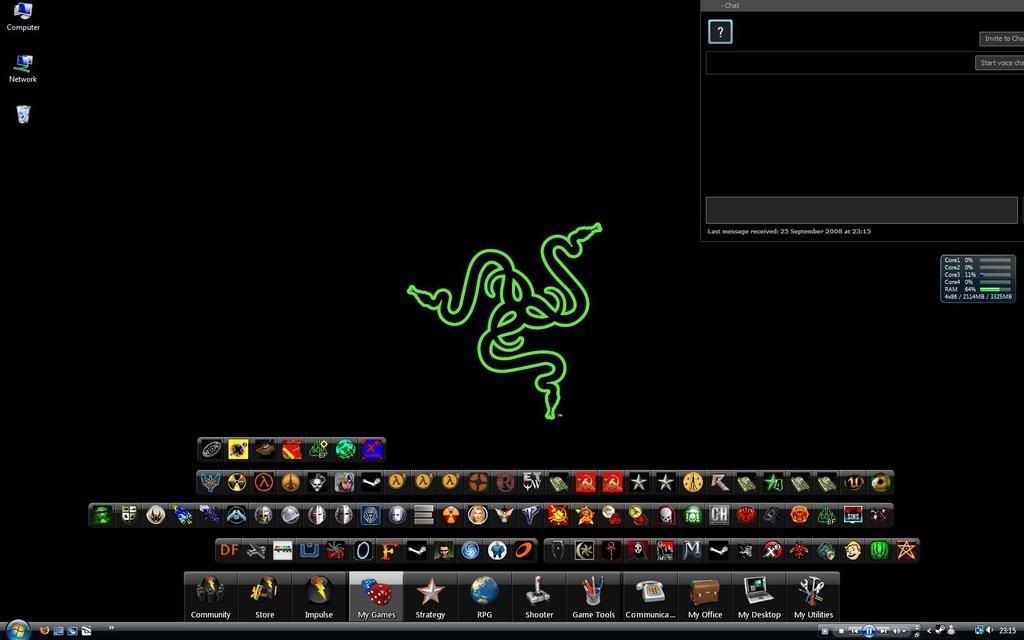This screenshot has width=1024, height=640.
Task: Open the My Desktop dock tab
Action: (x=759, y=596)
